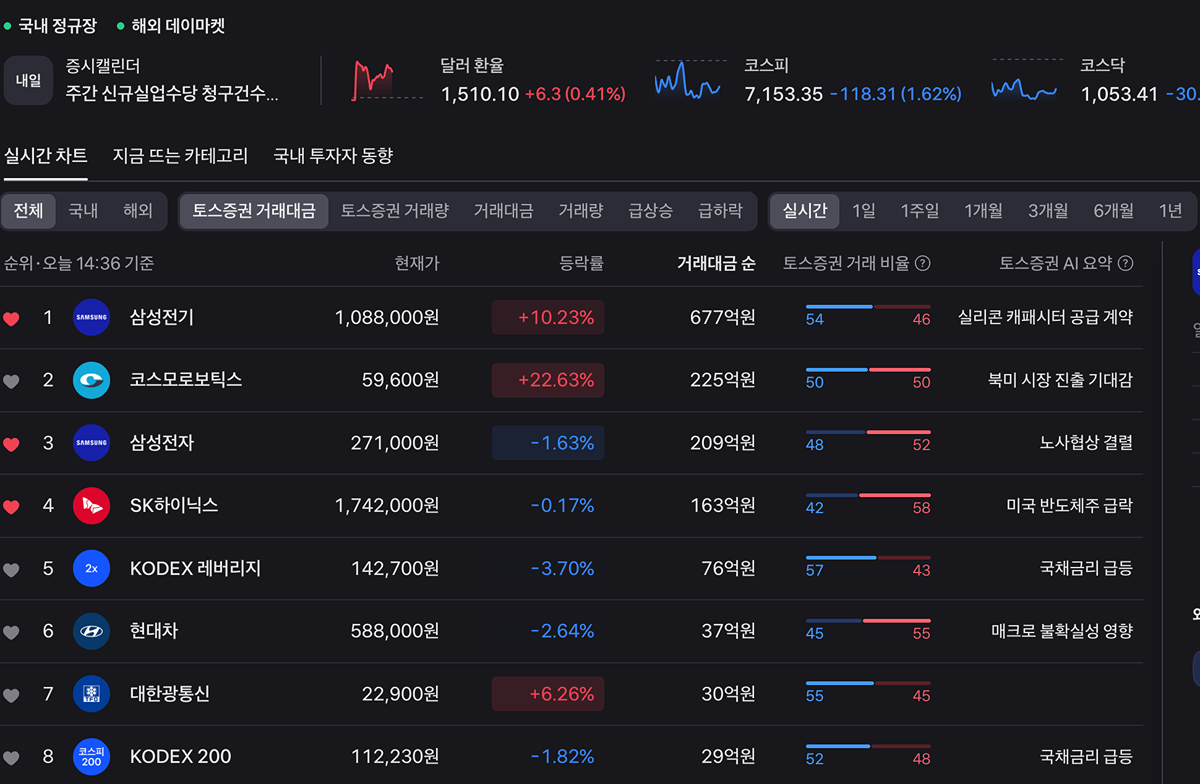Open 코스모로보틱스 stock name
This screenshot has height=784, width=1200.
(x=186, y=380)
